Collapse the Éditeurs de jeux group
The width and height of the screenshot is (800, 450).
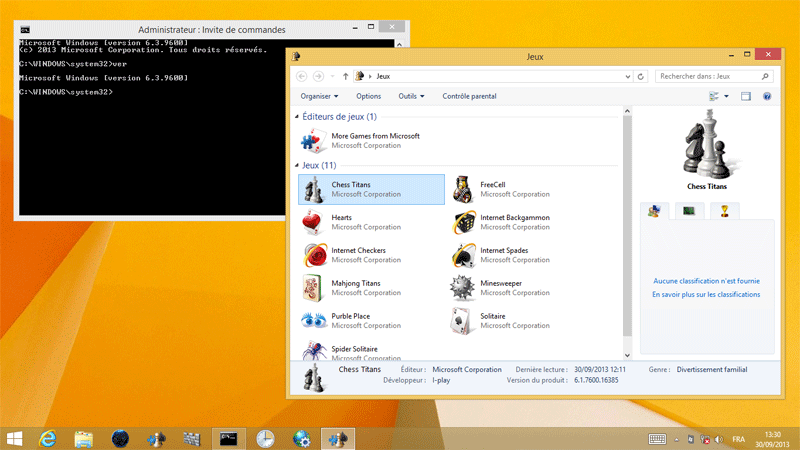(x=297, y=117)
